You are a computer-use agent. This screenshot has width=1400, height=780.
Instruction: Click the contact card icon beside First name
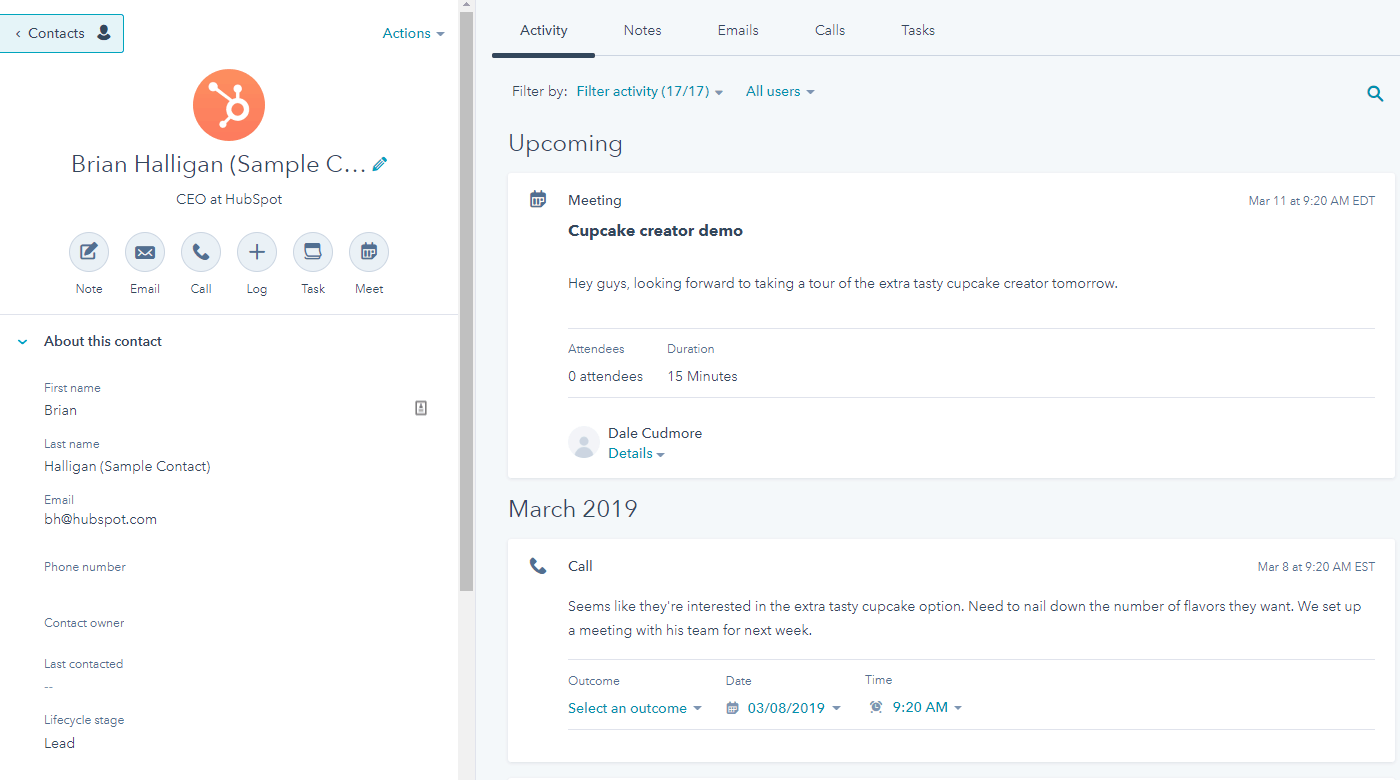421,408
